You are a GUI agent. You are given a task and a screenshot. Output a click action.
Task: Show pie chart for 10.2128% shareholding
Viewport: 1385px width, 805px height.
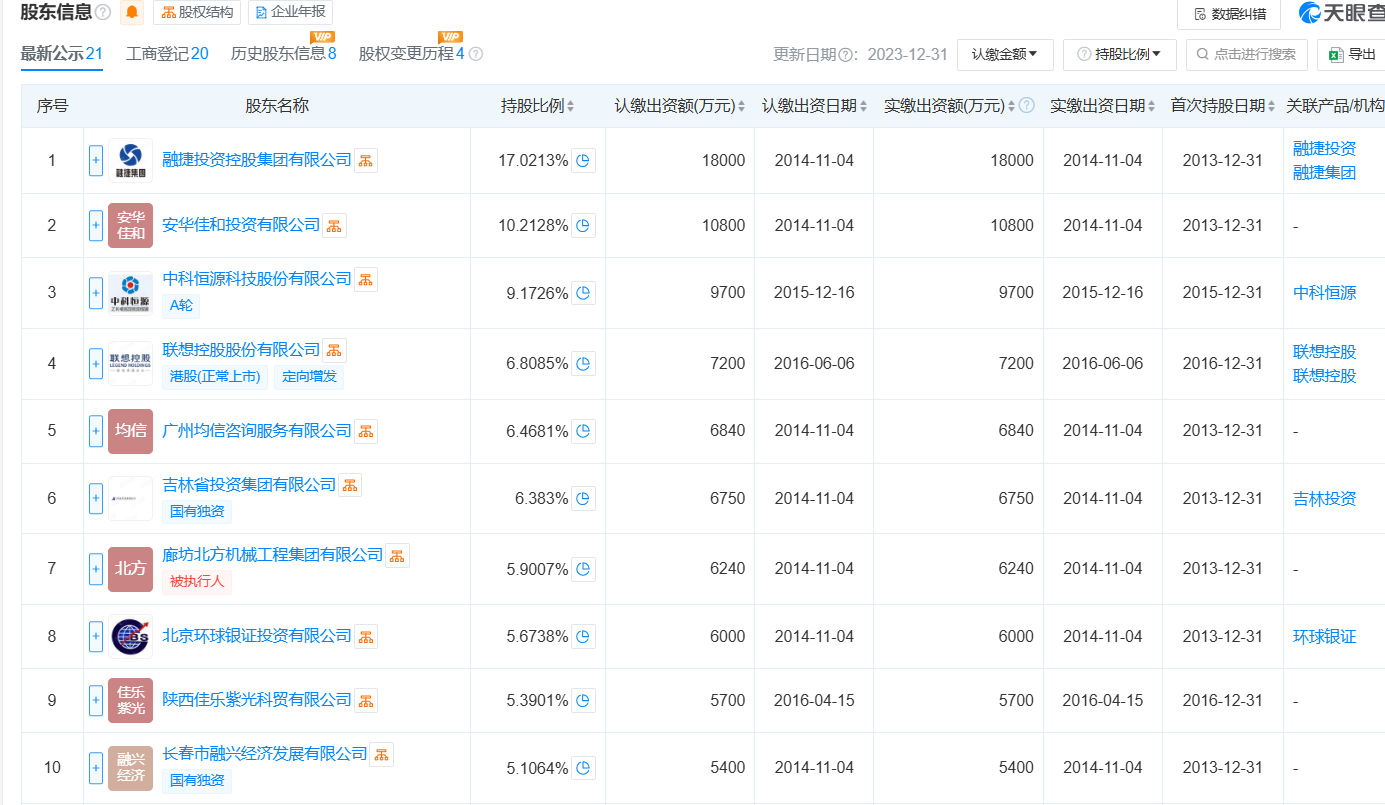pos(583,225)
